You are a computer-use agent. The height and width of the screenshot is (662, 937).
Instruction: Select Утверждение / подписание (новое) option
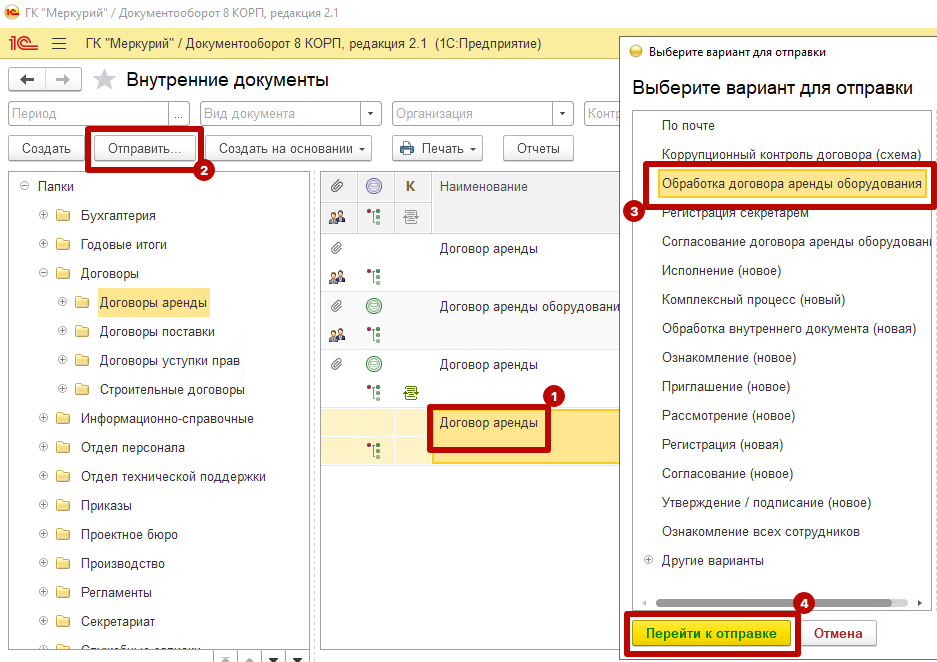766,502
